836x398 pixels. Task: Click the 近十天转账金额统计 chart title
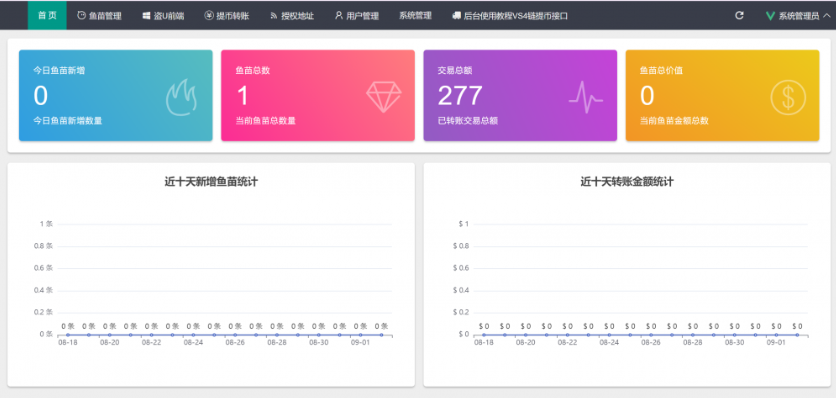[x=627, y=182]
